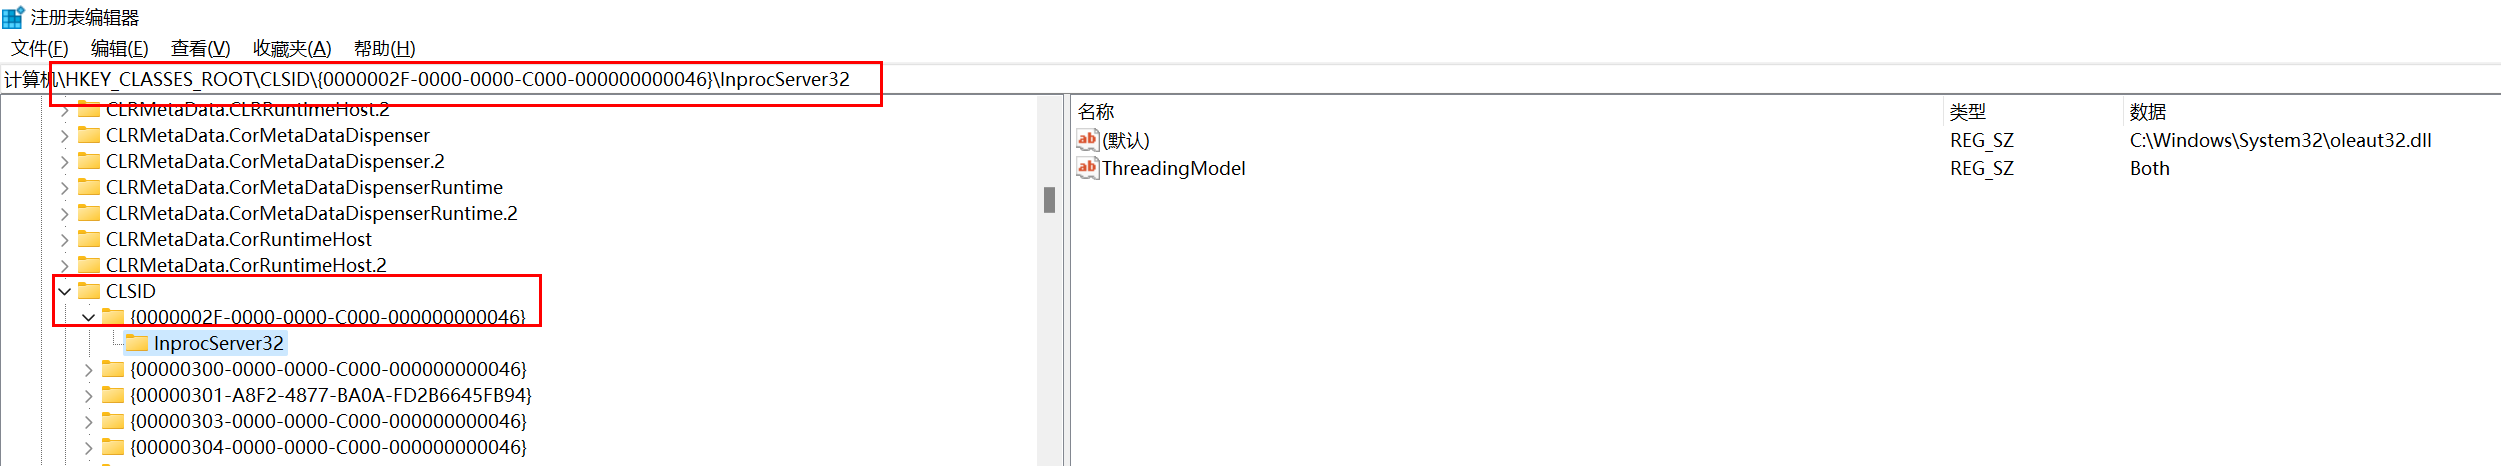Select the ThreadingModel value name

(x=1174, y=168)
